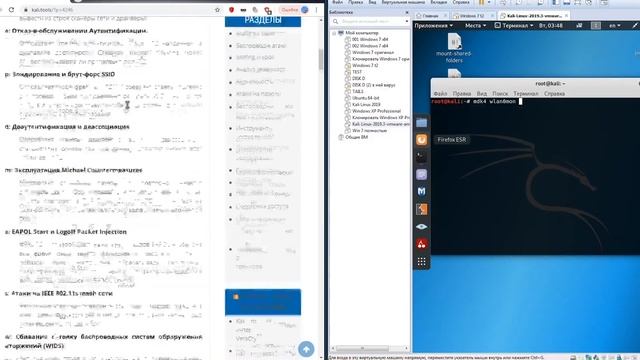Open the mount-shared-folders desktop icon
Viewport: 640px width, 360px height.
[x=454, y=48]
